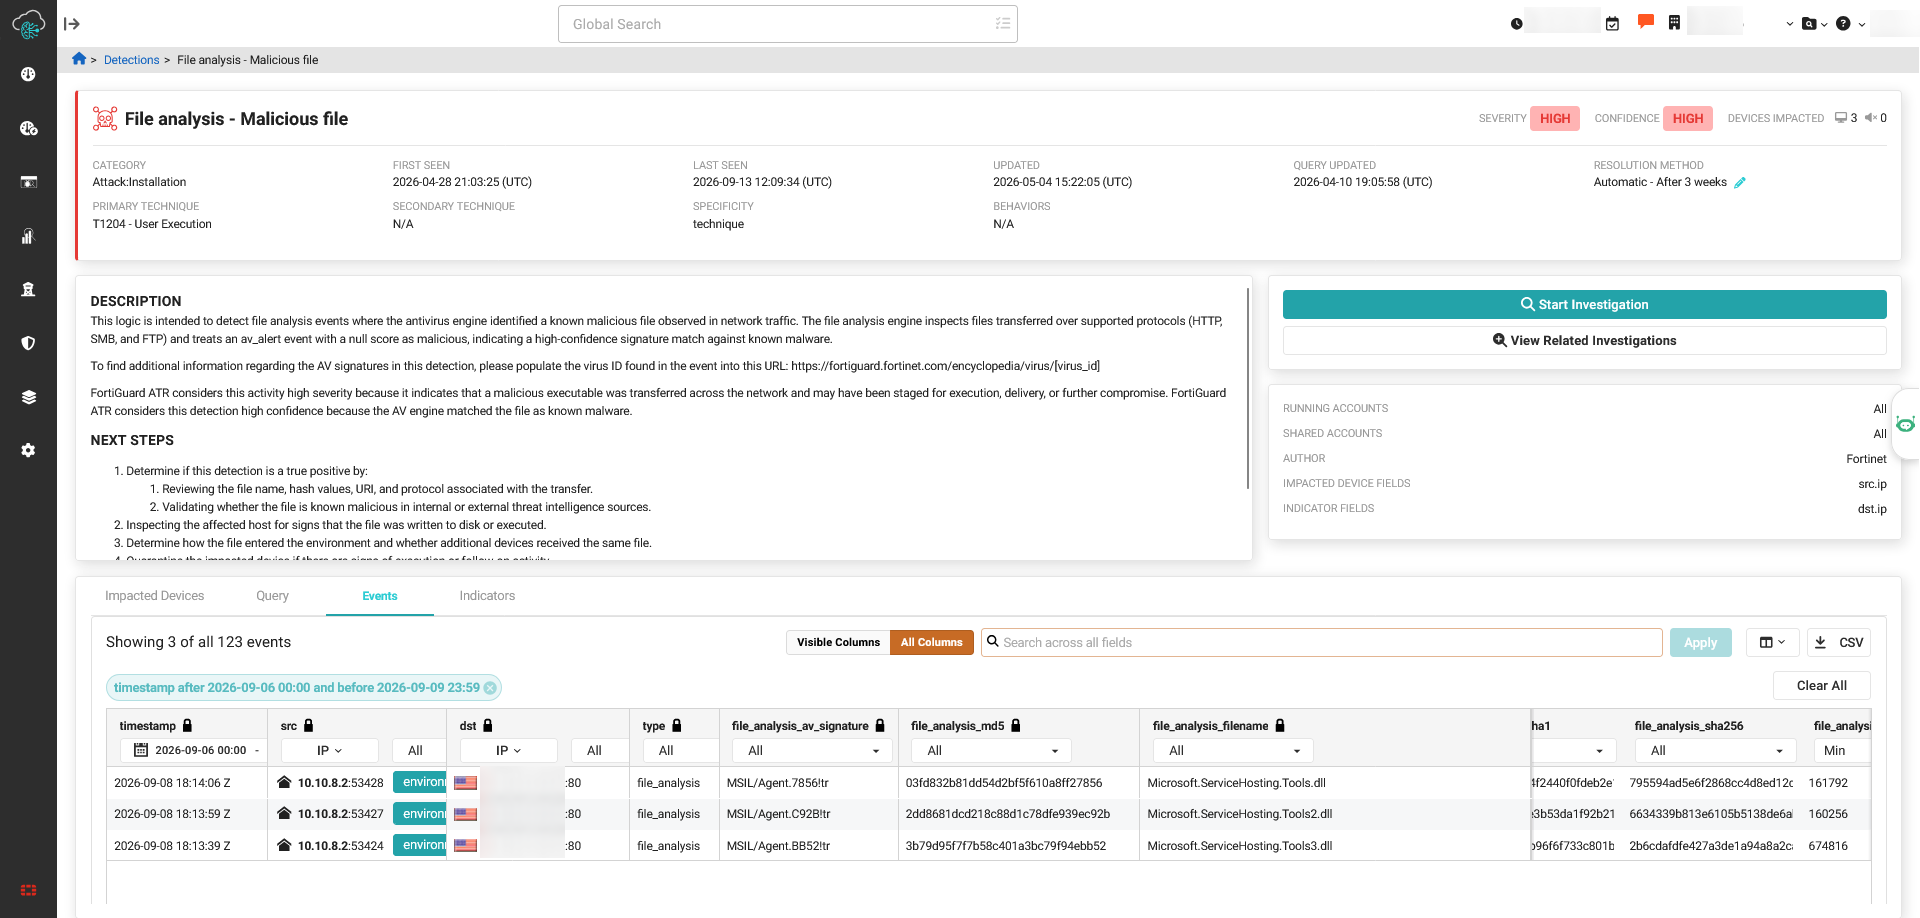Click the lock icon on file_analysis_md5 column
Viewport: 1920px width, 918px height.
[x=1016, y=726]
